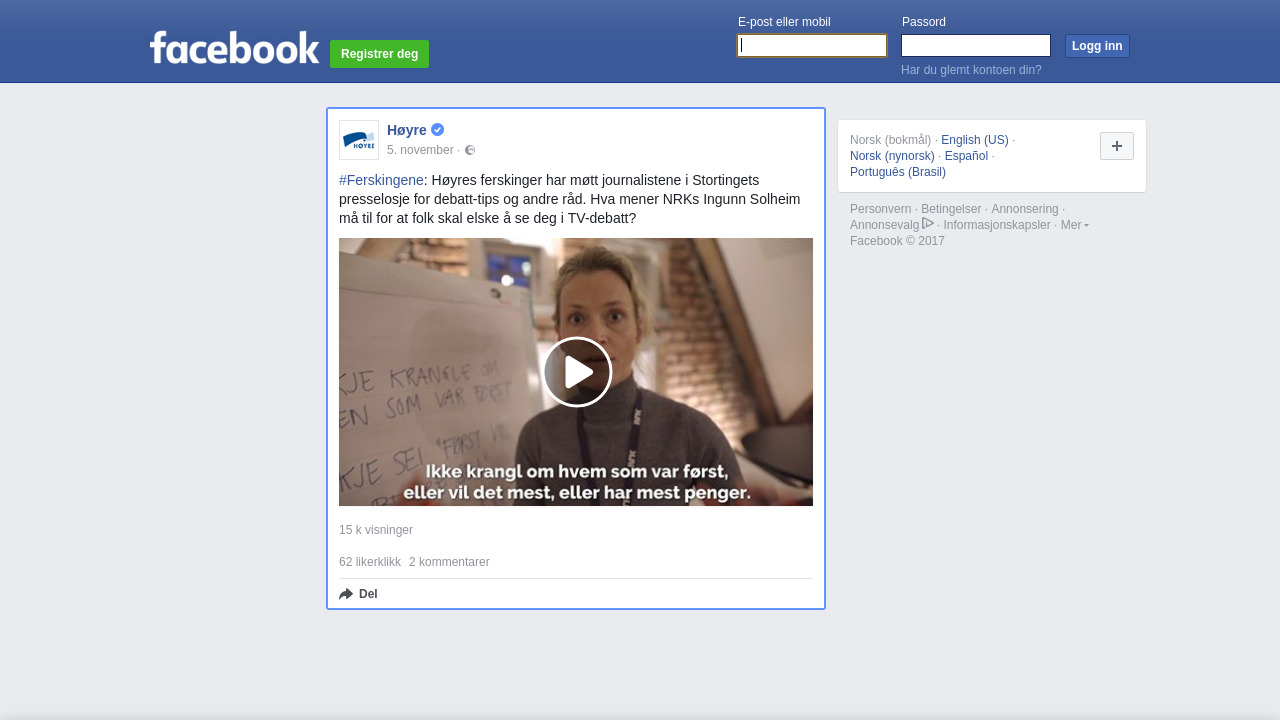The image size is (1280, 720).
Task: Open the 2 kommentarer link
Action: click(x=449, y=562)
